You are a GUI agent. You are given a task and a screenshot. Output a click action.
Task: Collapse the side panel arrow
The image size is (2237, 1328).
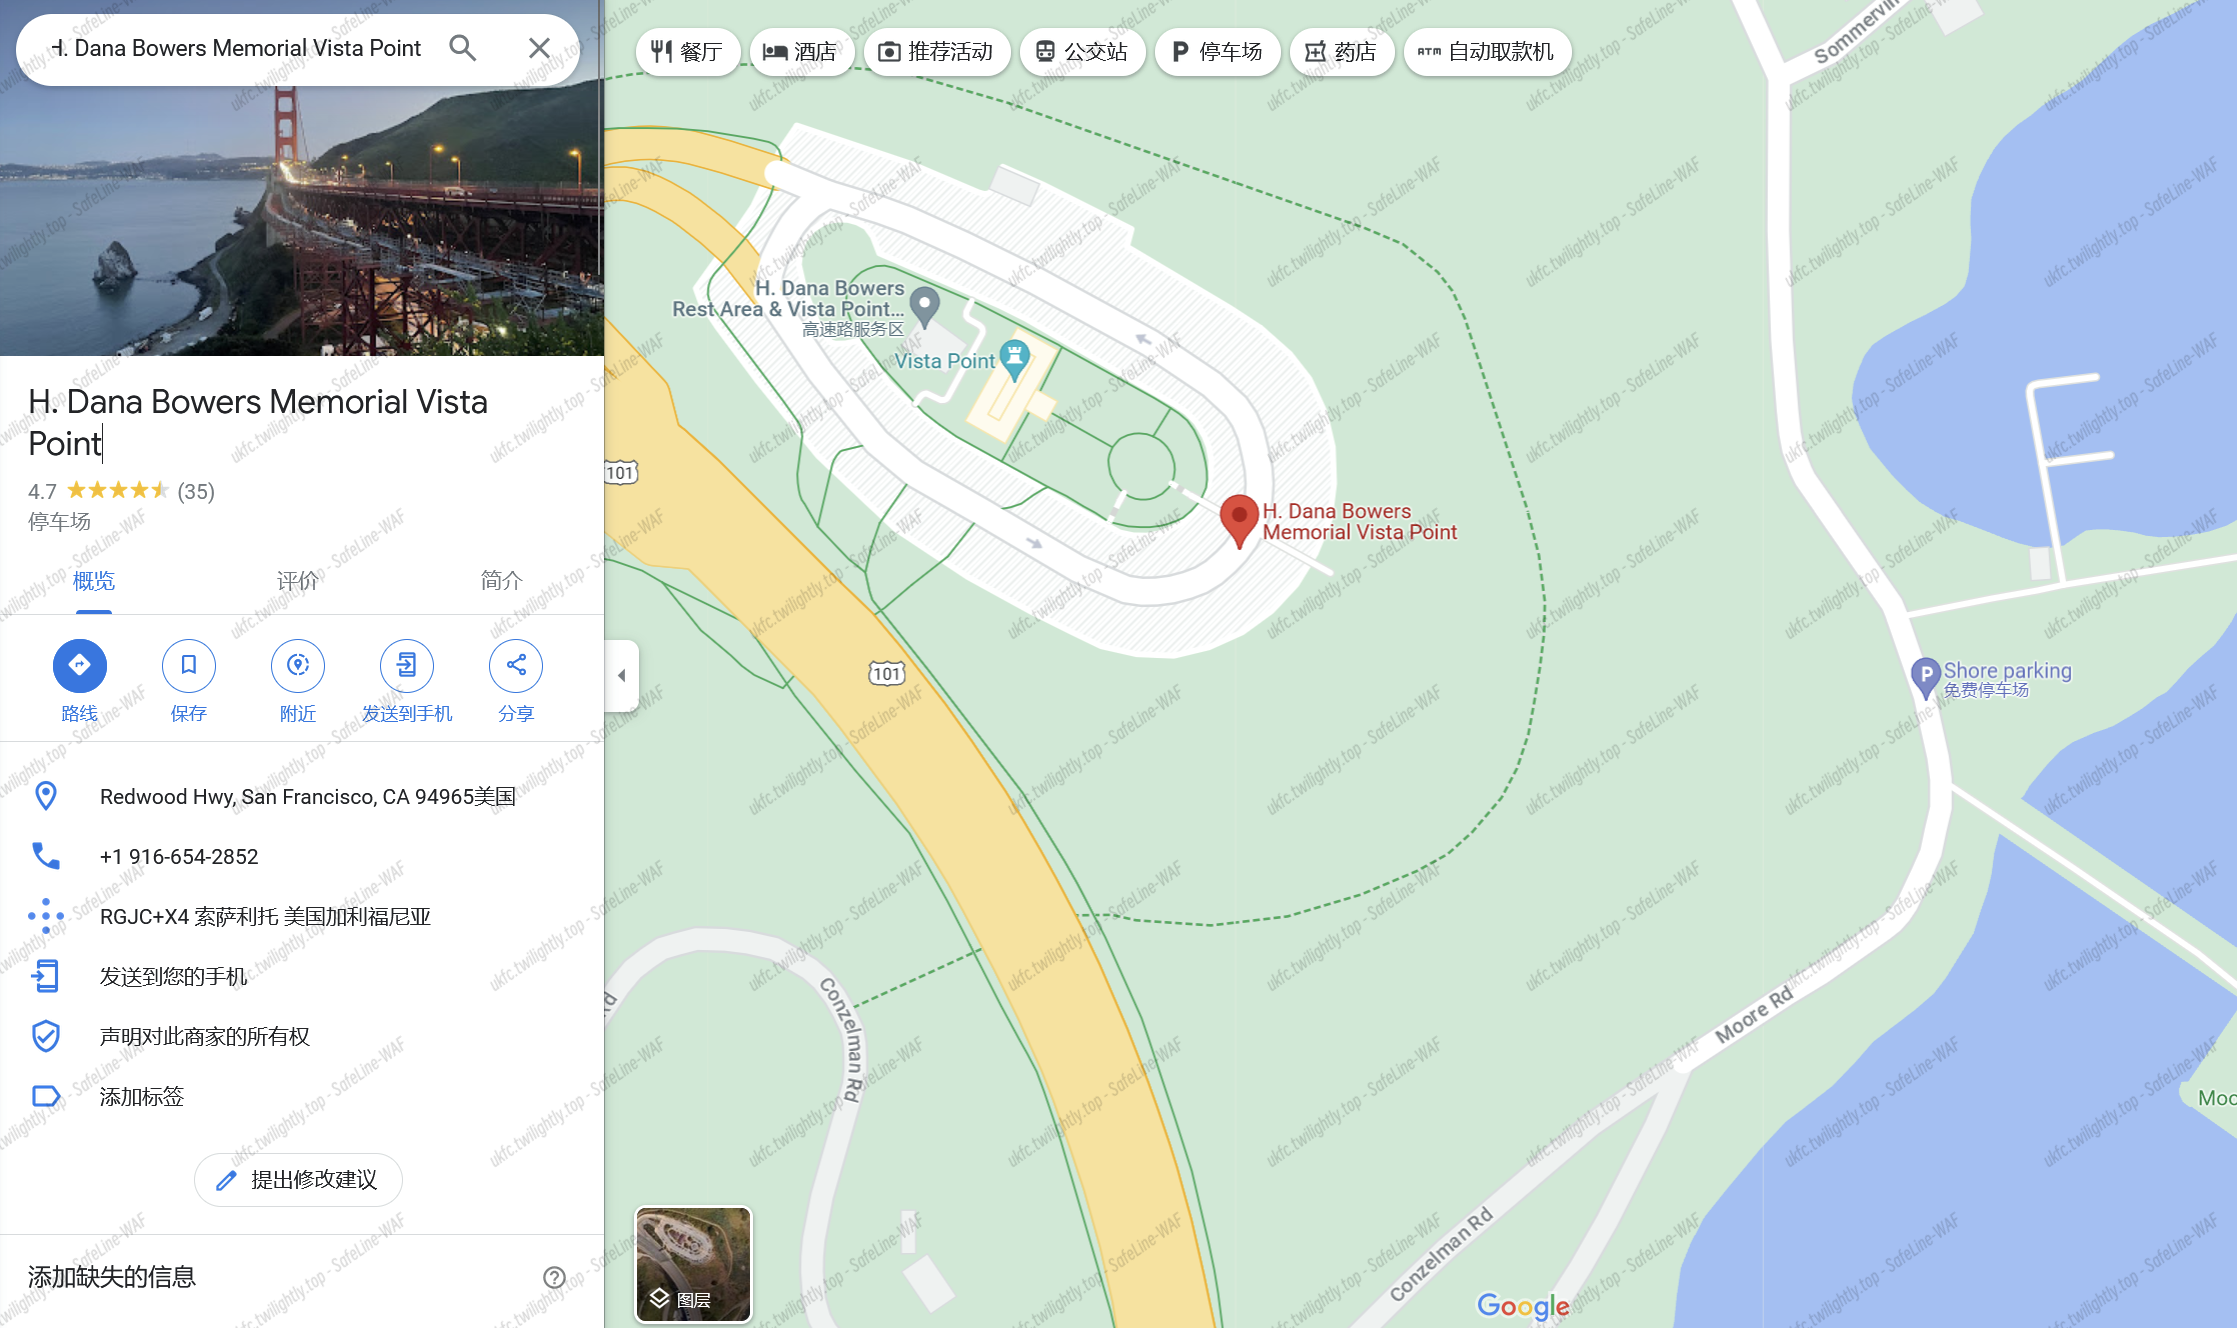(x=621, y=676)
